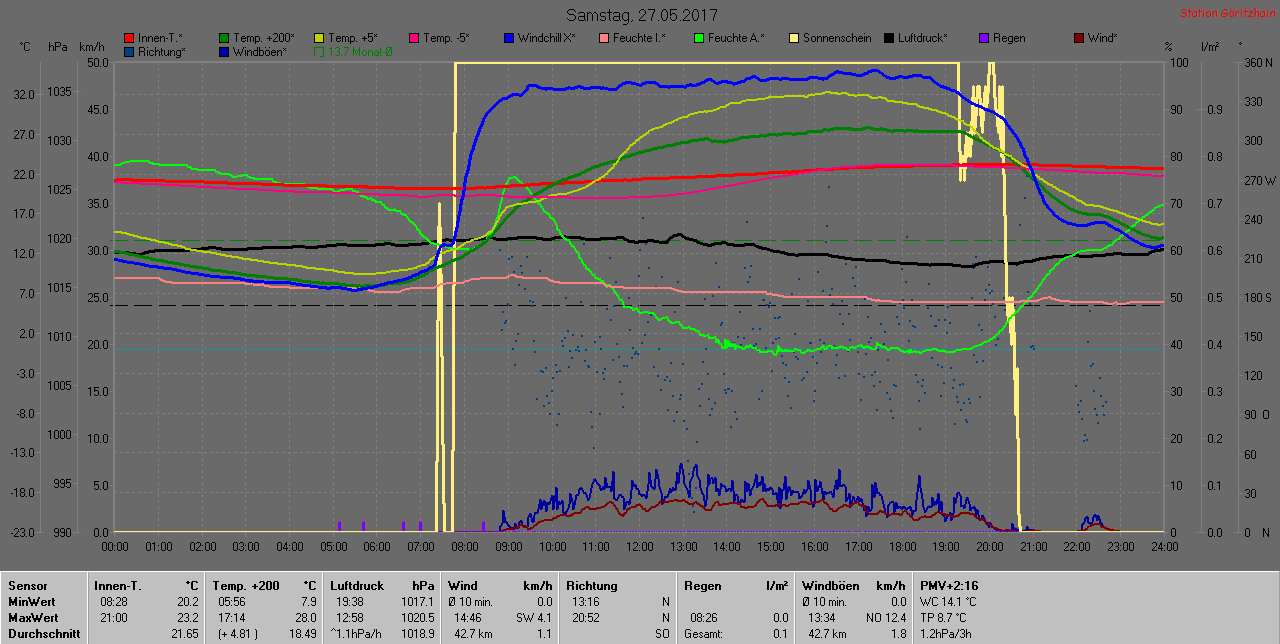The width and height of the screenshot is (1280, 644).
Task: Toggle the 13.7 Monat-Ø checkbox
Action: 319,52
